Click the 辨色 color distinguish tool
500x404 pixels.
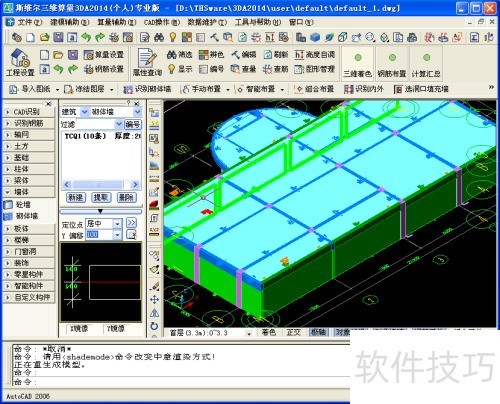[x=211, y=55]
